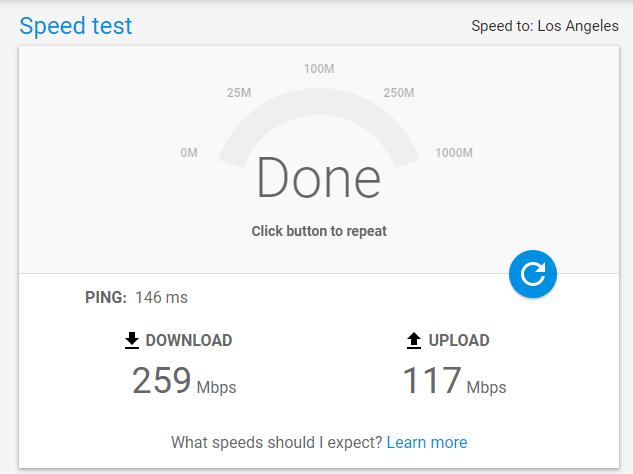Click the Done status text
Image resolution: width=633 pixels, height=474 pixels.
[x=318, y=179]
